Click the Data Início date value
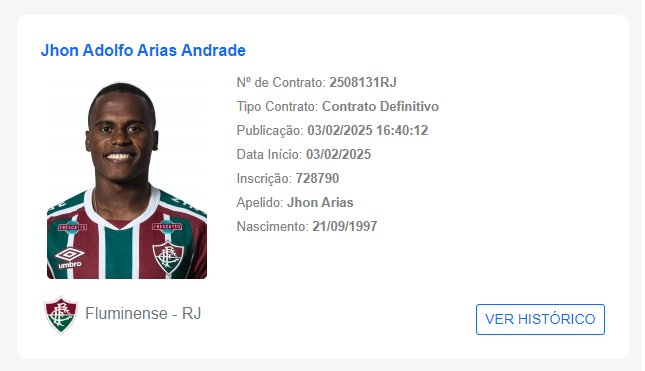Screen dimensions: 645x371 pos(339,154)
